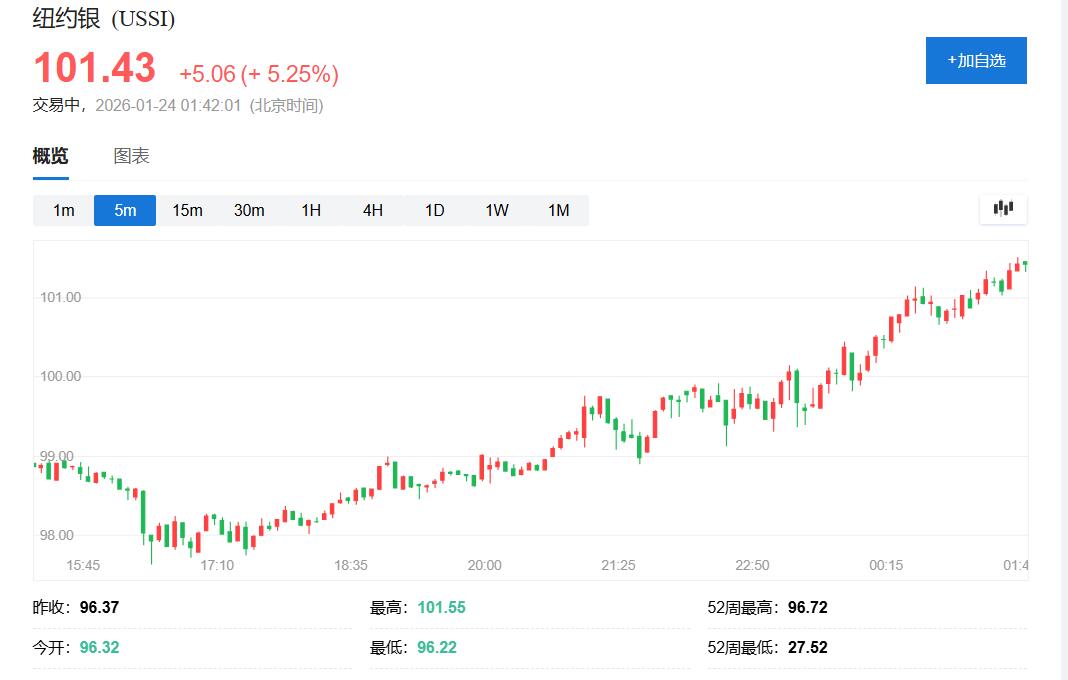
Task: Click the 最高 value 101.55
Action: tap(441, 607)
